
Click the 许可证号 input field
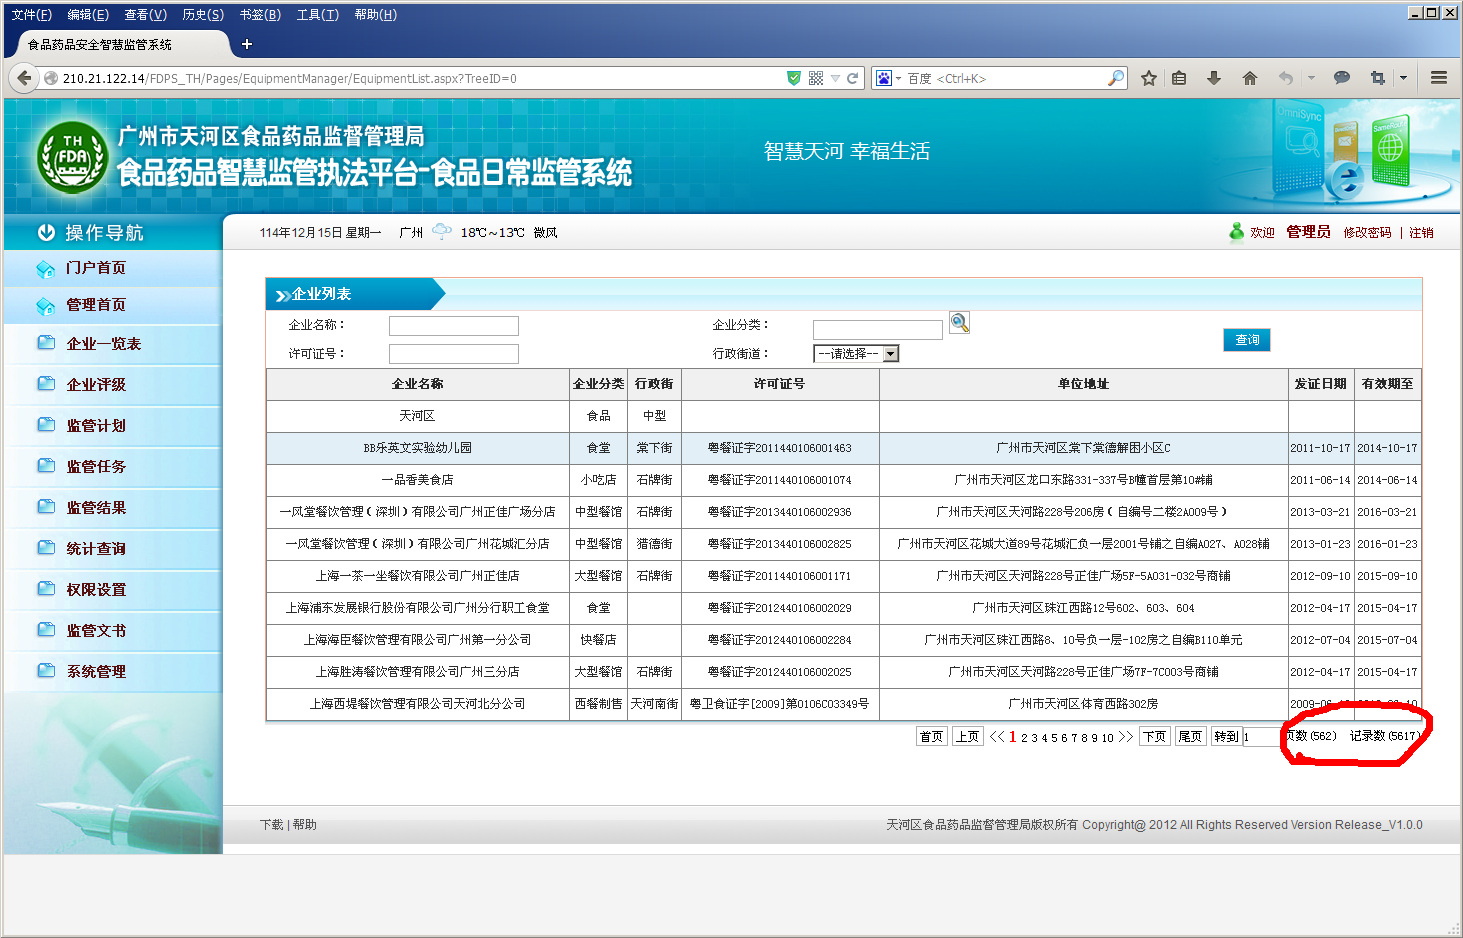coord(454,354)
